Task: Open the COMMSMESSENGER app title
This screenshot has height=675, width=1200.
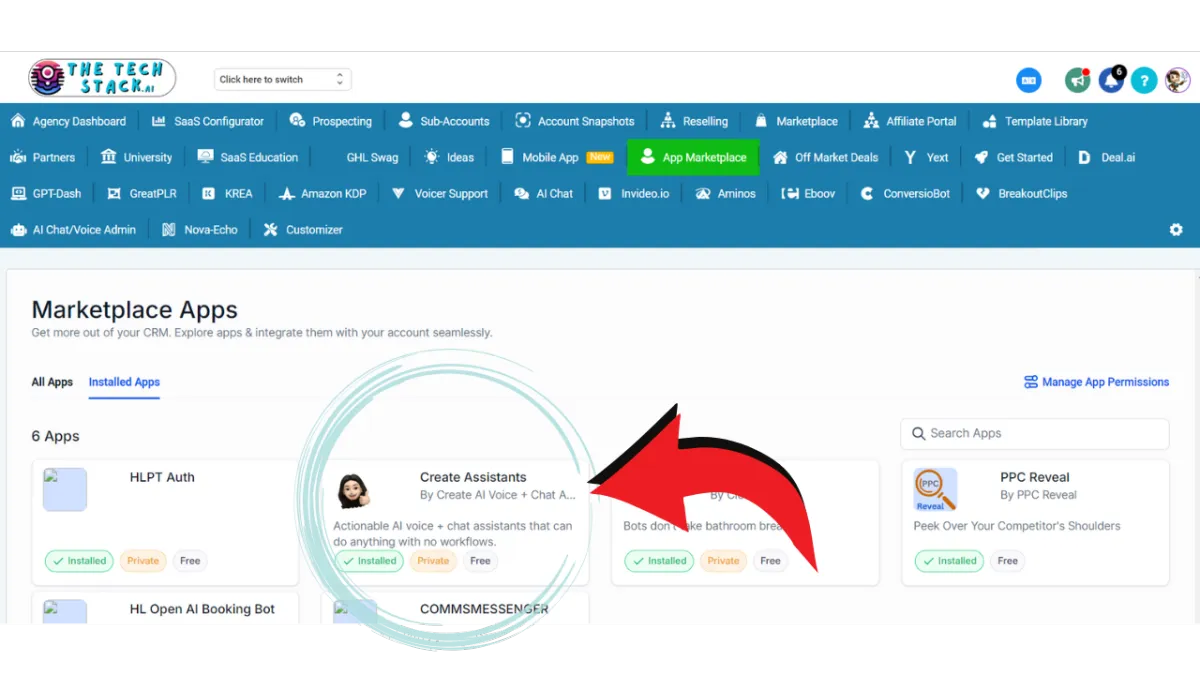Action: tap(484, 609)
